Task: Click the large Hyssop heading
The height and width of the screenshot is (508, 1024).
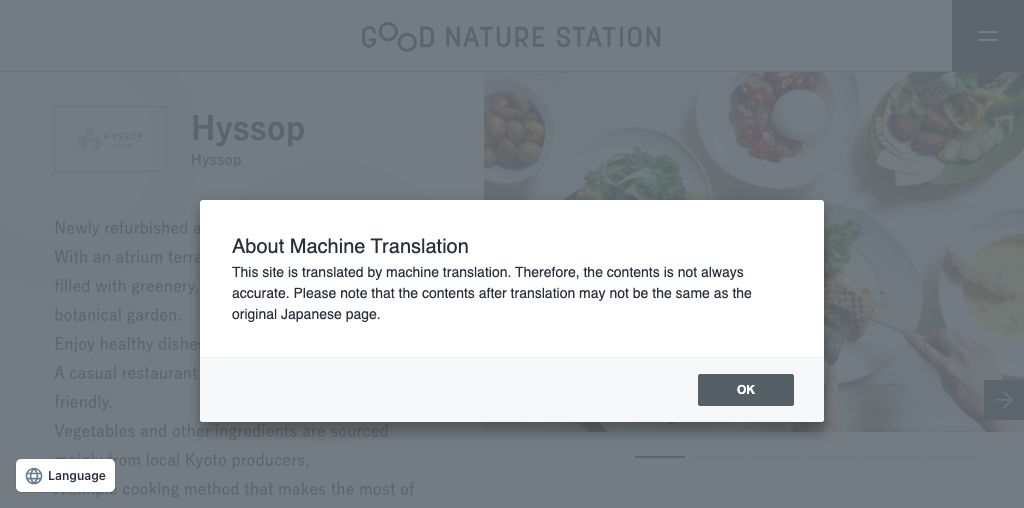Action: pos(247,128)
